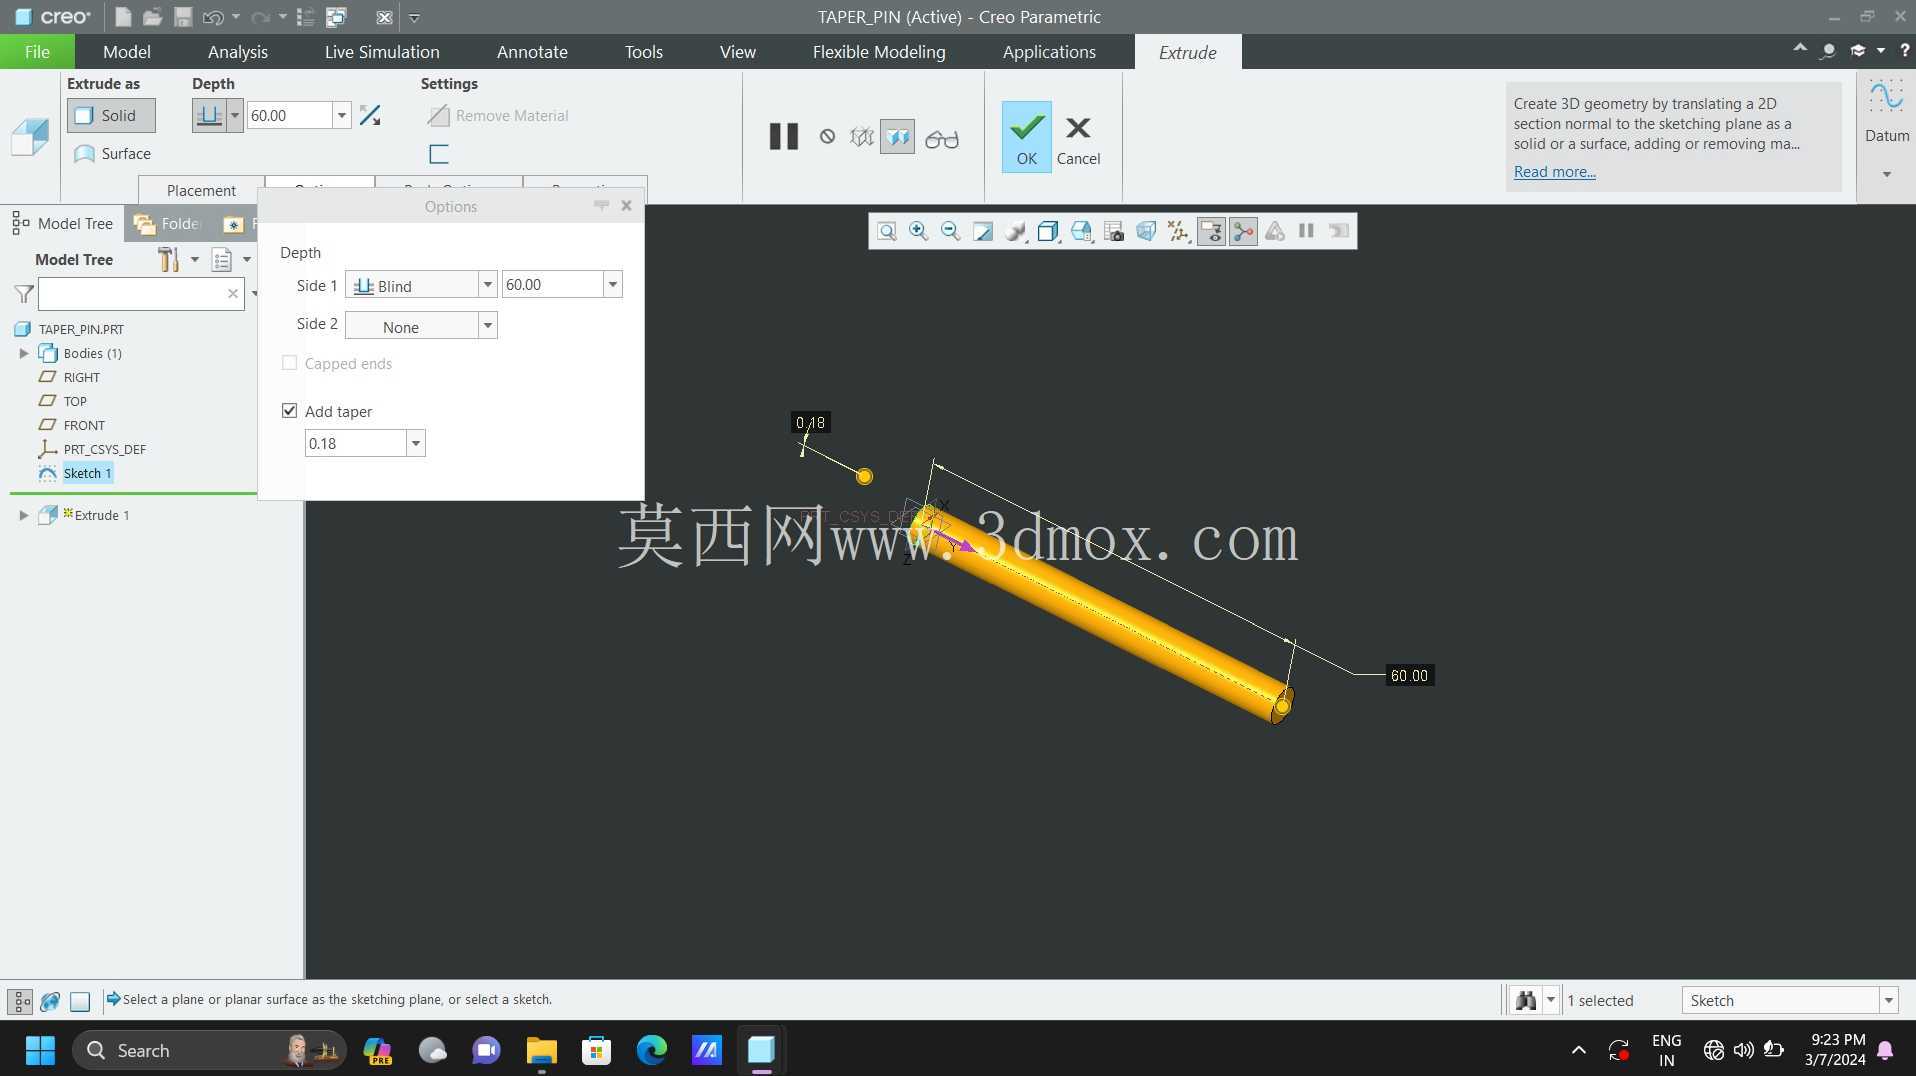Open the ribbon depth value dropdown
This screenshot has height=1076, width=1916.
point(342,116)
